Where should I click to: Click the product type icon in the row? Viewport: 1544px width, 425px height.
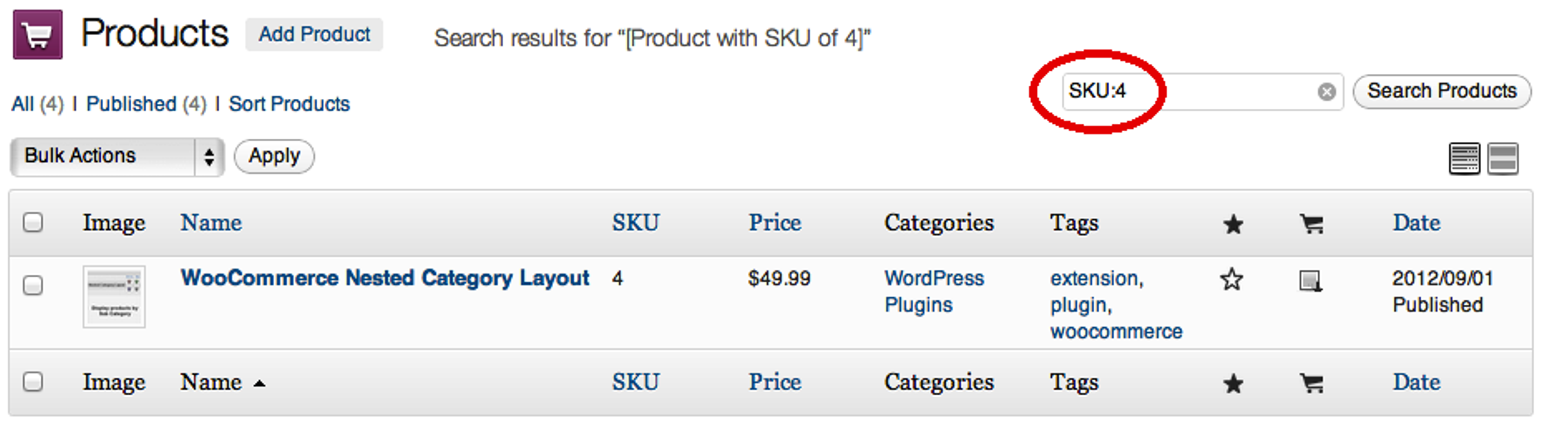(1310, 281)
